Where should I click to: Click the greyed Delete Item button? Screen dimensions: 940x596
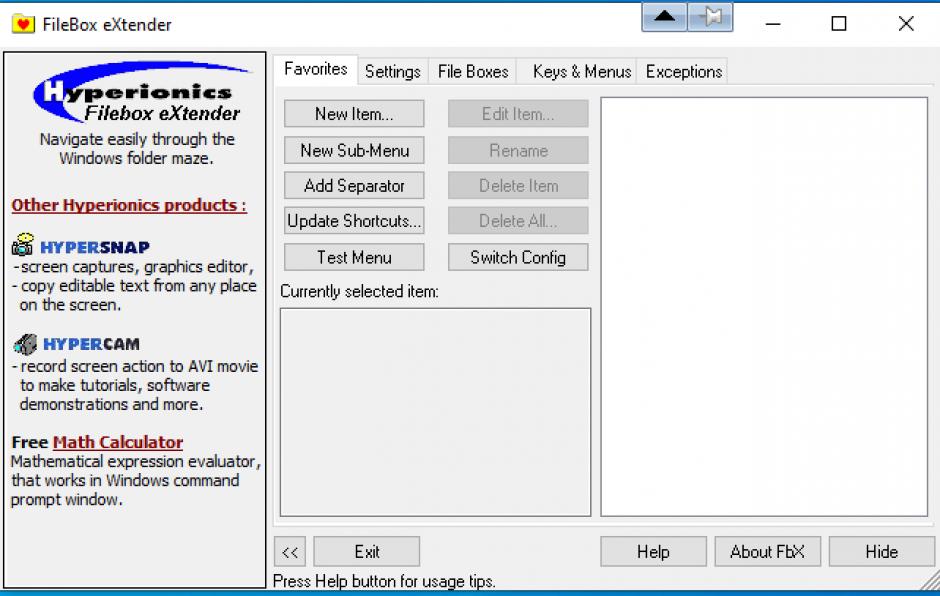click(x=518, y=186)
